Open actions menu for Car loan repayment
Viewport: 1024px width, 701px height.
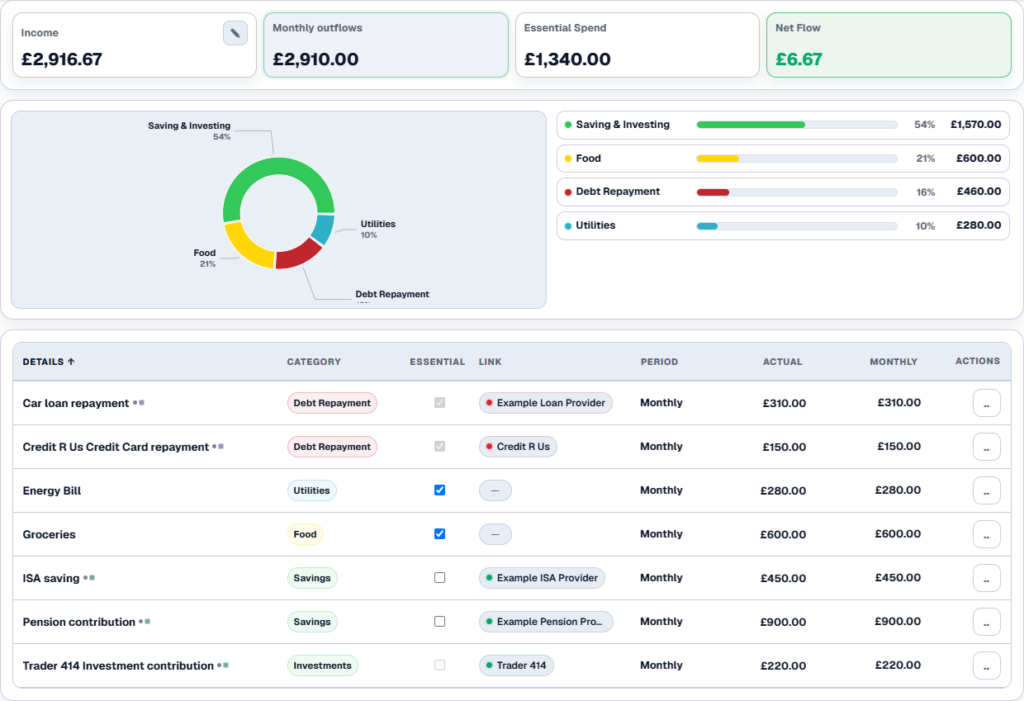986,403
